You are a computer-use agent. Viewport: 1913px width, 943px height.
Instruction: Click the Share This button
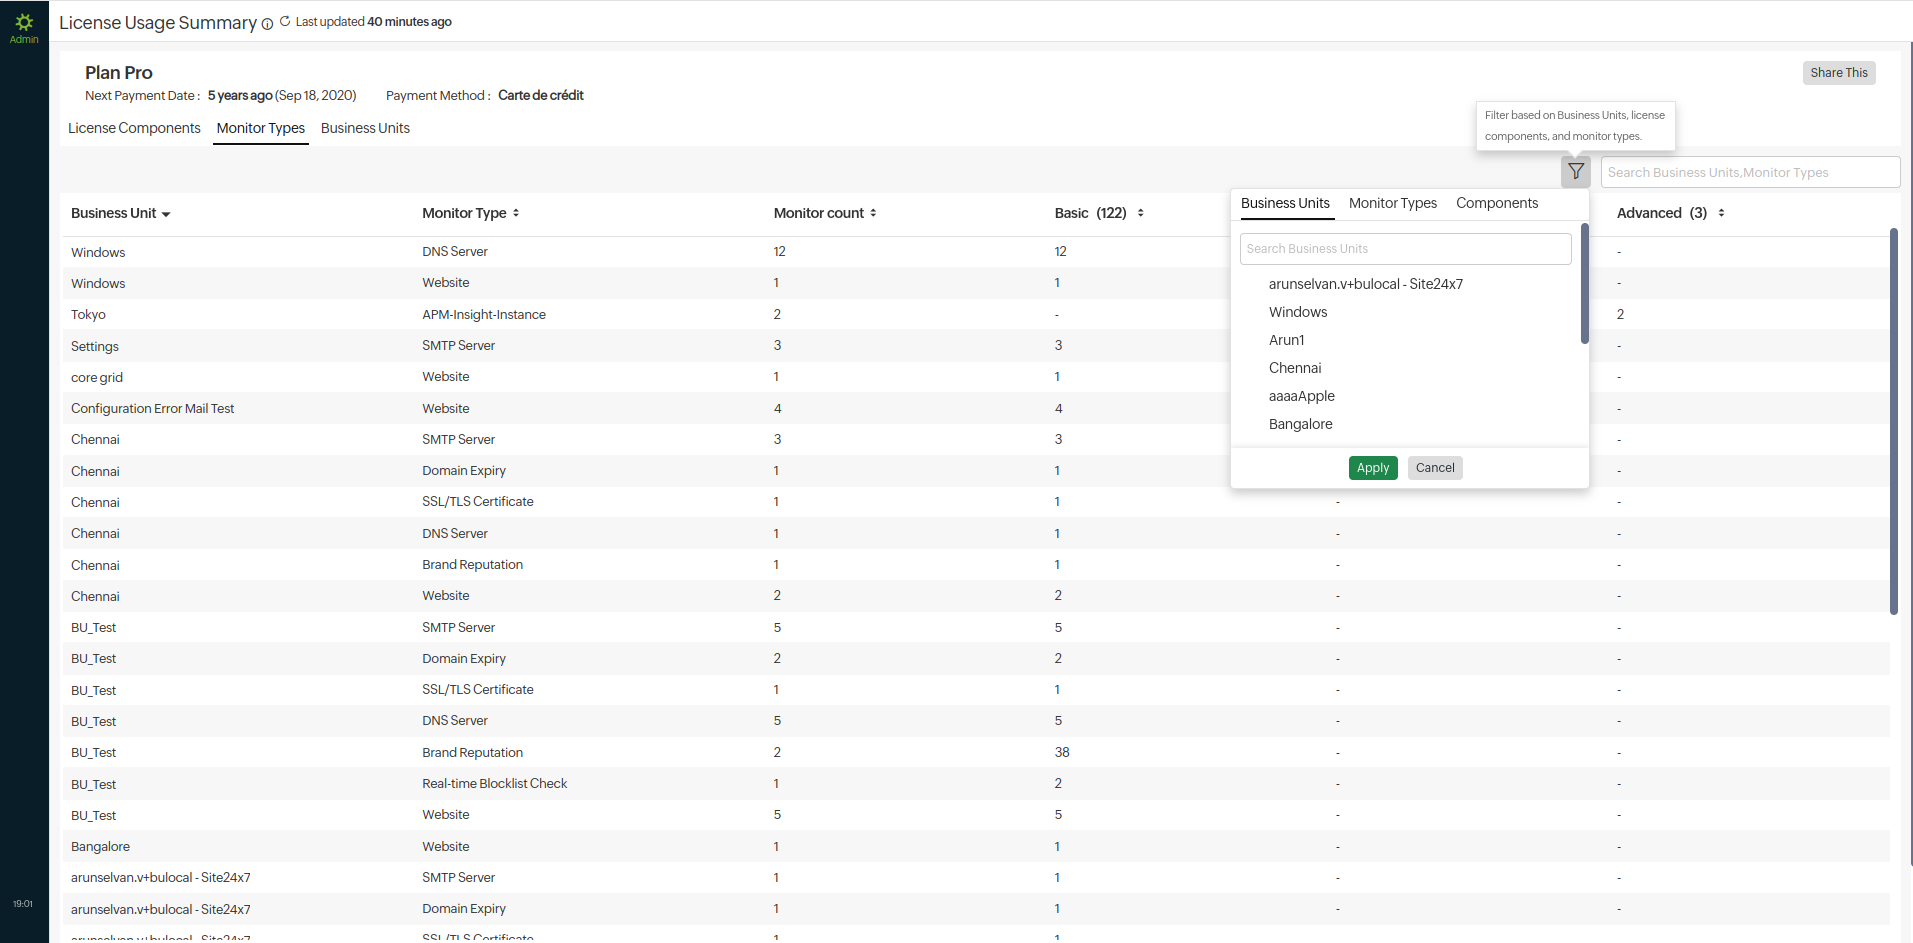tap(1838, 73)
